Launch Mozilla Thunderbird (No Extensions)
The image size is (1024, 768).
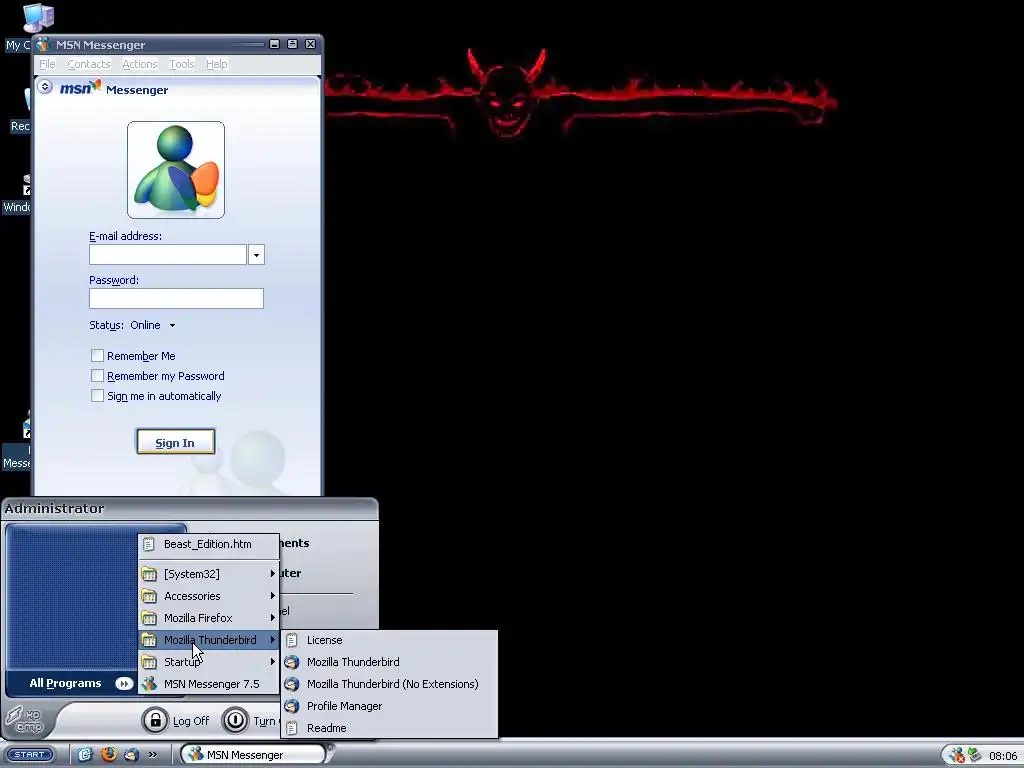pyautogui.click(x=389, y=684)
